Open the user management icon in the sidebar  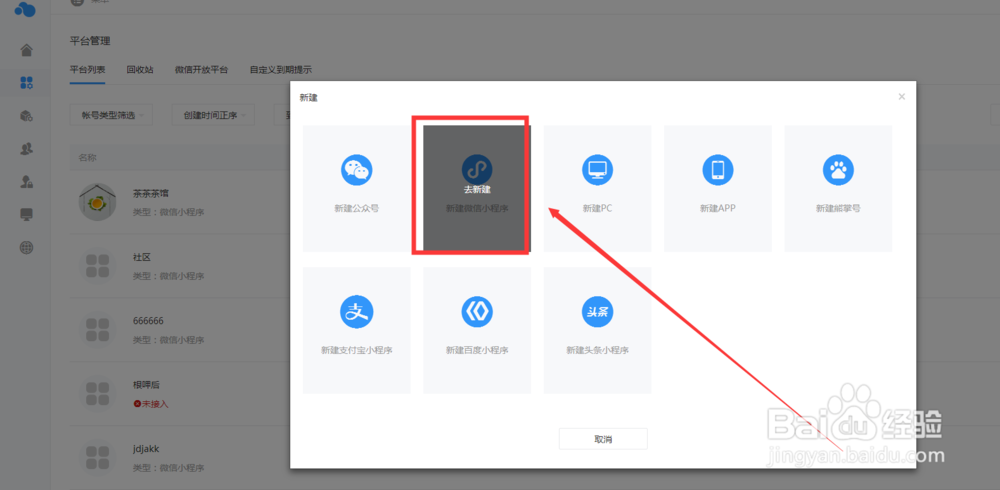pos(26,148)
